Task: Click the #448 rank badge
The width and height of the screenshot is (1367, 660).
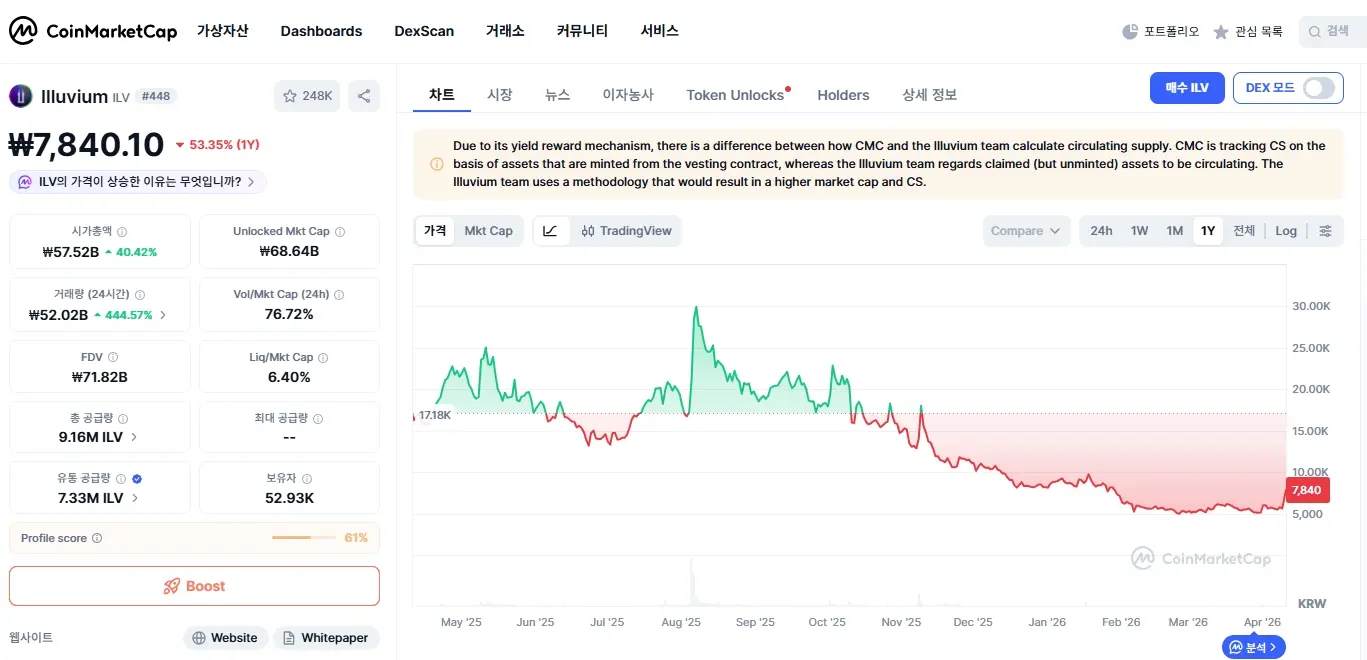Action: [156, 96]
